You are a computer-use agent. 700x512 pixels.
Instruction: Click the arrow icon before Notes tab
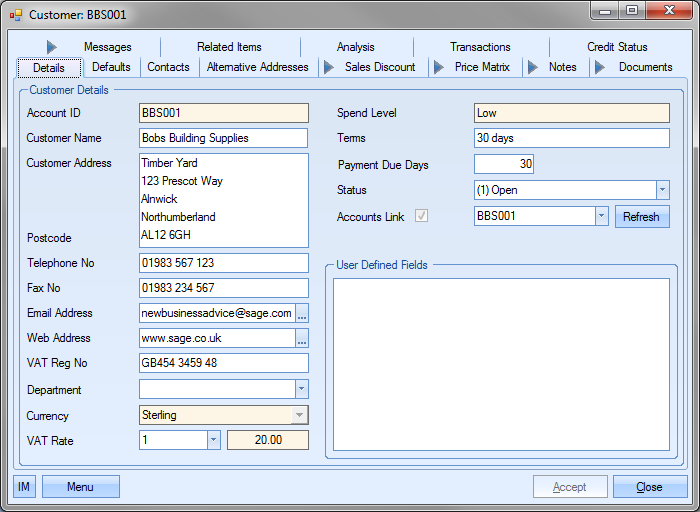pyautogui.click(x=532, y=67)
